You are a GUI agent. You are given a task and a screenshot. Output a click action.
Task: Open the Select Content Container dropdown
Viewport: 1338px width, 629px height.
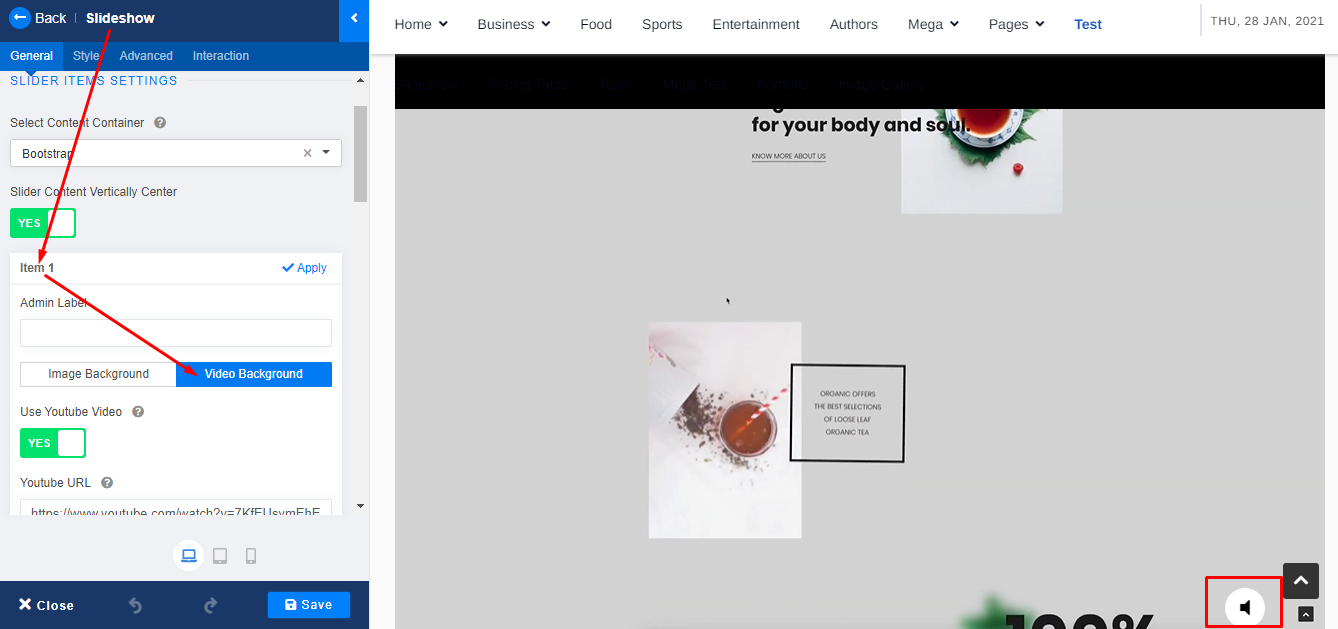[176, 153]
